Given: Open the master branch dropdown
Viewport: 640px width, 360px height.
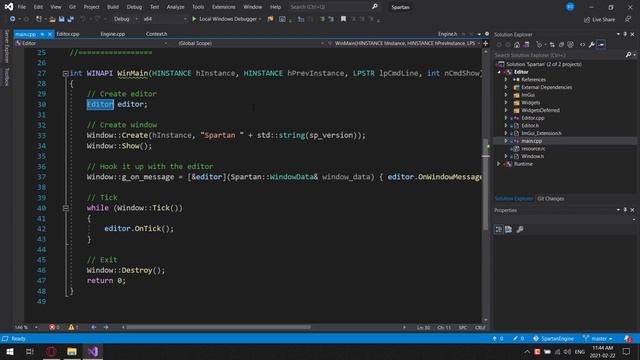Looking at the screenshot, I should [598, 339].
